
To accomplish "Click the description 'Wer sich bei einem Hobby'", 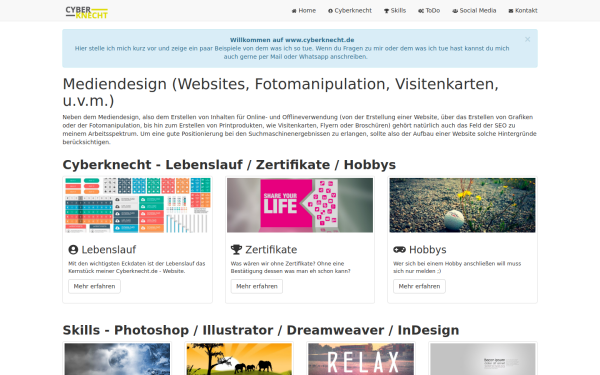I will tap(457, 267).
